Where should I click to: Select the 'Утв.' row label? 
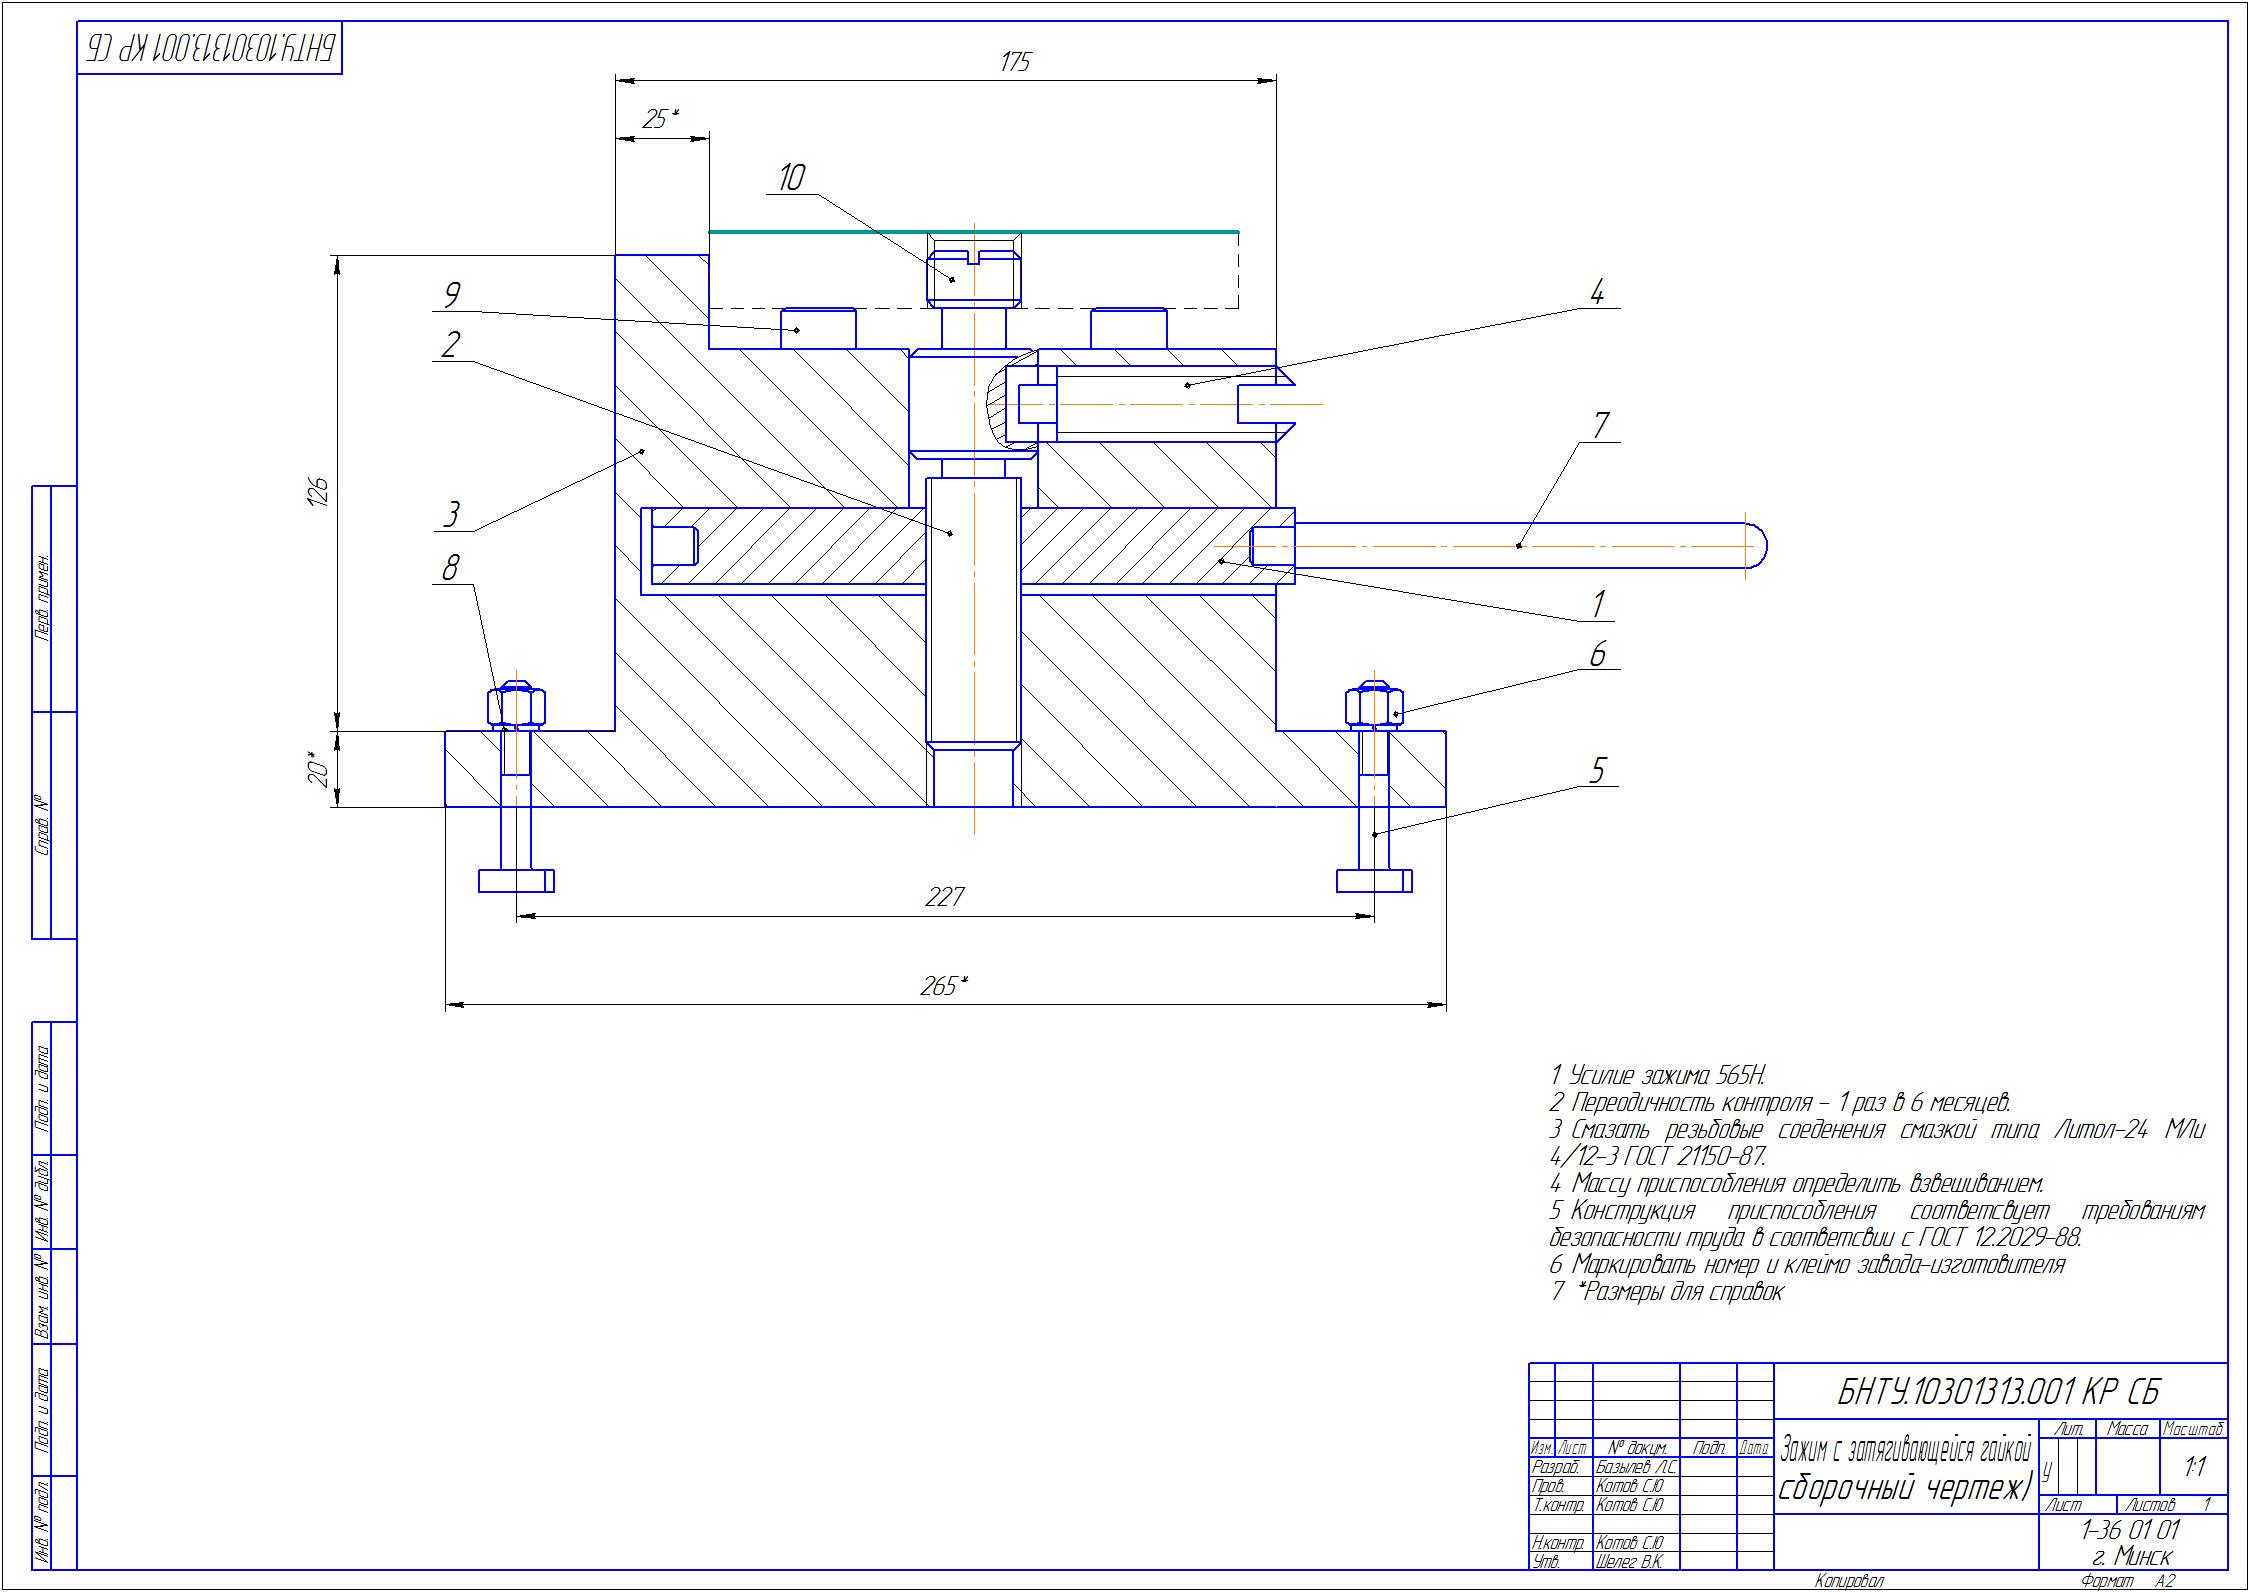coord(1546,1563)
